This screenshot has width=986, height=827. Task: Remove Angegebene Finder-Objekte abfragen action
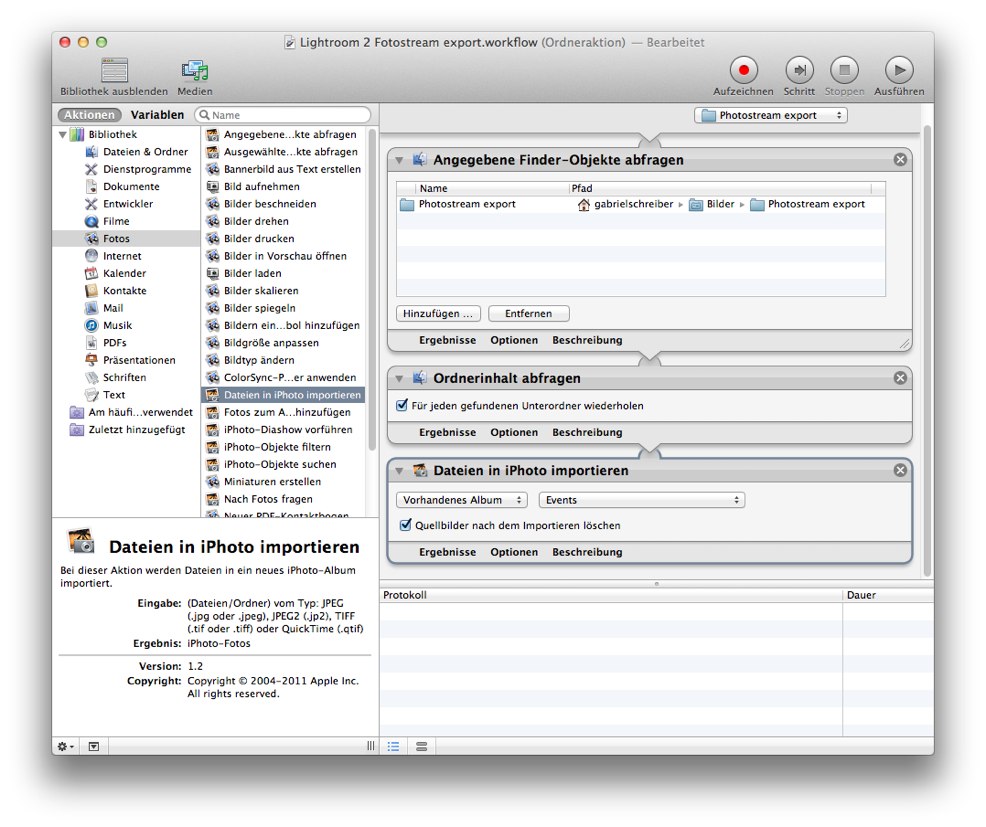point(900,160)
